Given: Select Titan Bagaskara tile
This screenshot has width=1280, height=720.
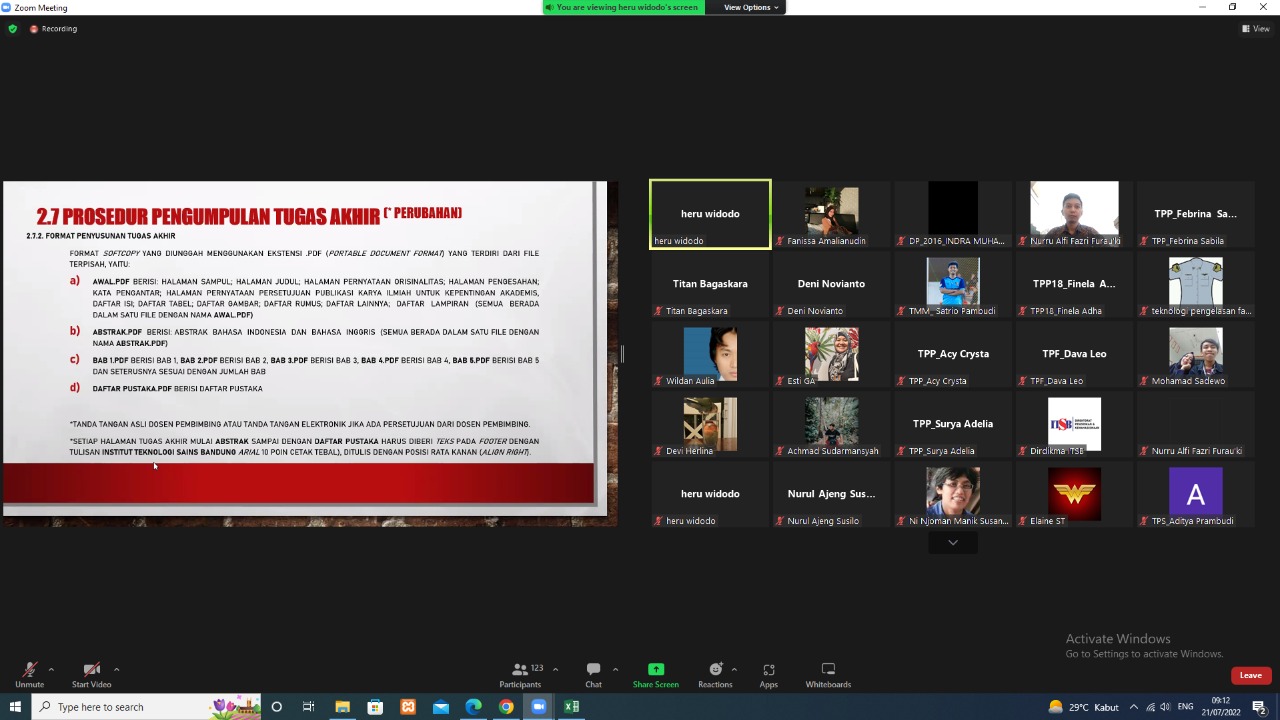Looking at the screenshot, I should tap(710, 283).
